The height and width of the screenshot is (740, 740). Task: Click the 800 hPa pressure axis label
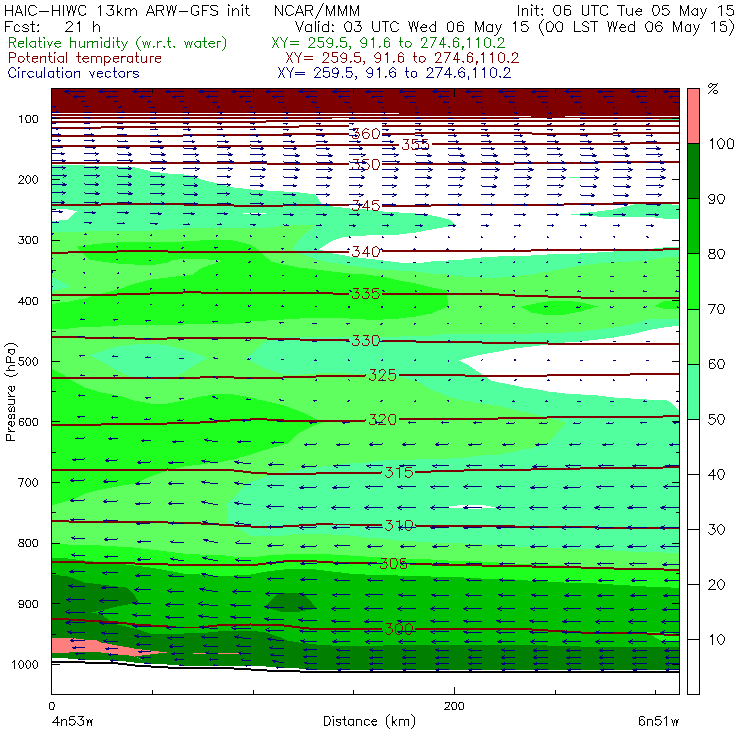point(28,543)
